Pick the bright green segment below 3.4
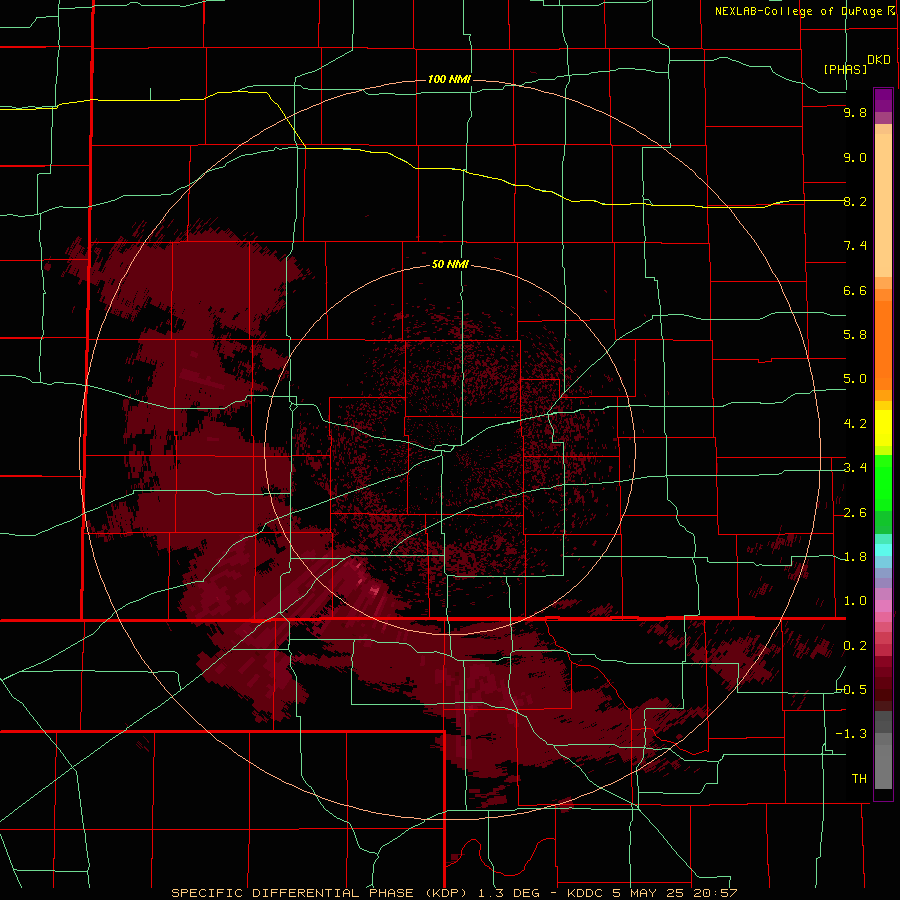The height and width of the screenshot is (900, 900). pyautogui.click(x=883, y=488)
